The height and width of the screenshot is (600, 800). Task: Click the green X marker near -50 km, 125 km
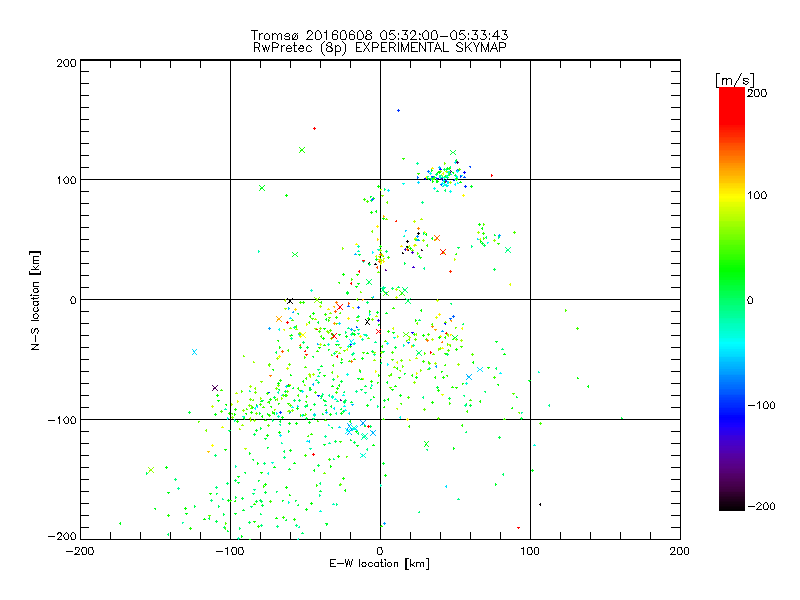(x=302, y=150)
